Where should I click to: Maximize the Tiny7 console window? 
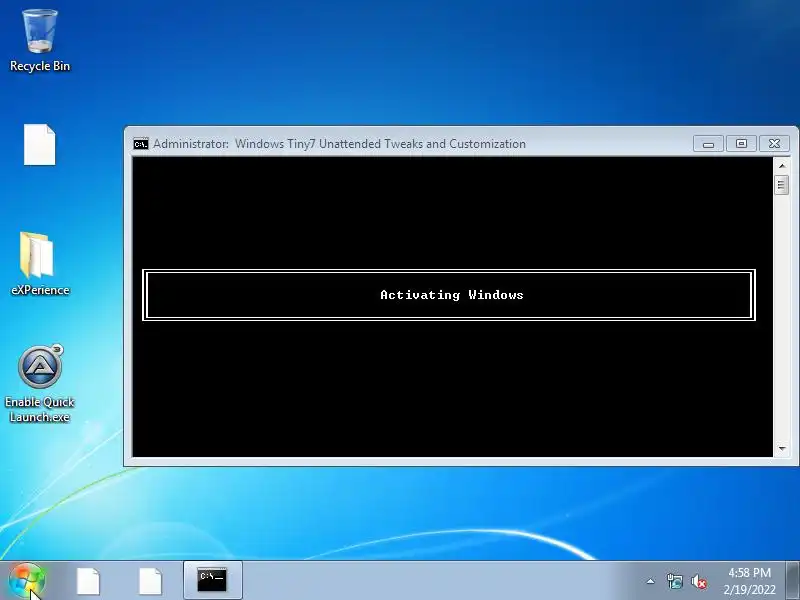tap(741, 144)
